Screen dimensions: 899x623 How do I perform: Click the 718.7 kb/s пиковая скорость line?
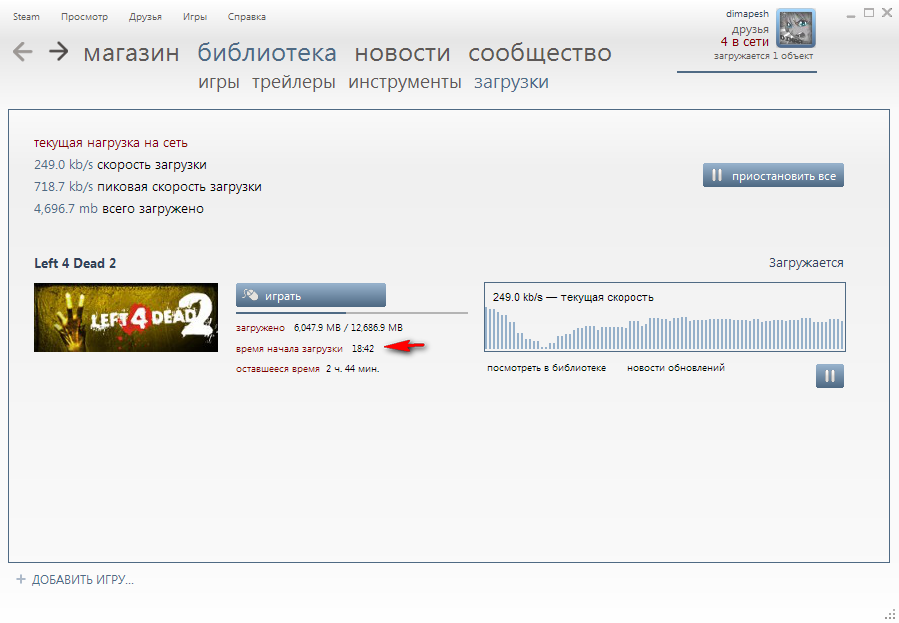click(148, 187)
